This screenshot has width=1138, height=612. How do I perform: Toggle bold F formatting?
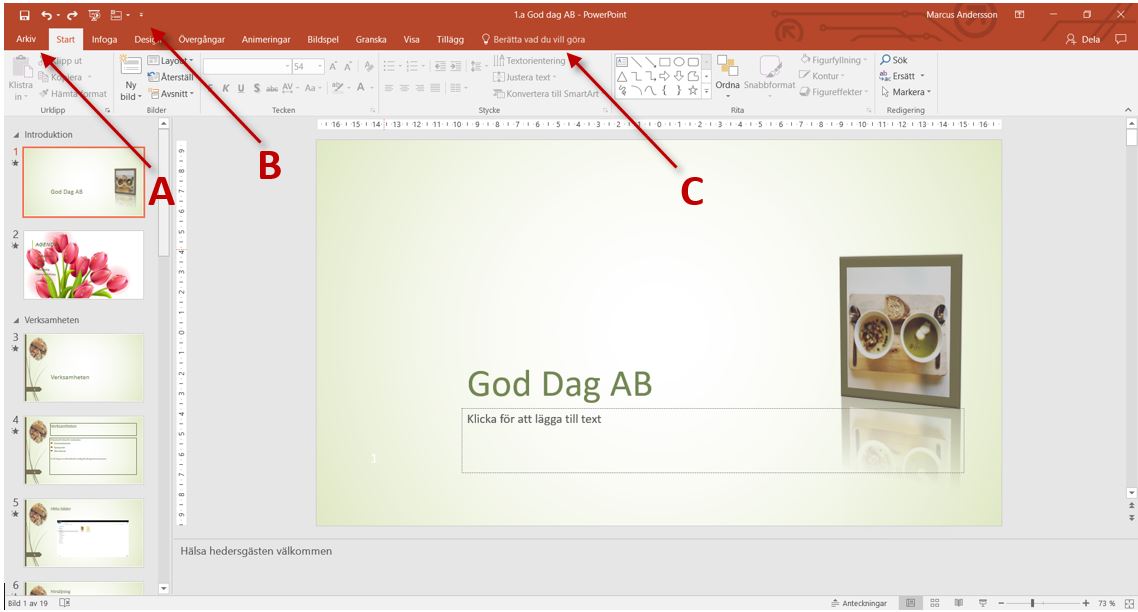point(210,88)
